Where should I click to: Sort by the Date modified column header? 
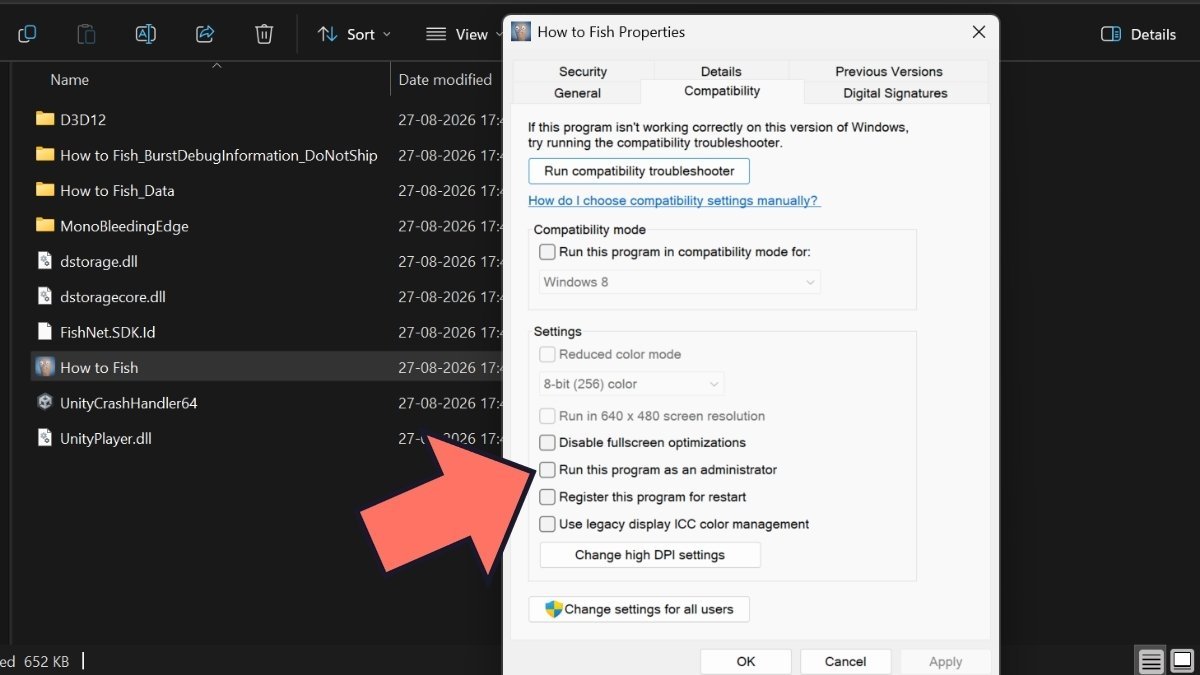coord(445,80)
